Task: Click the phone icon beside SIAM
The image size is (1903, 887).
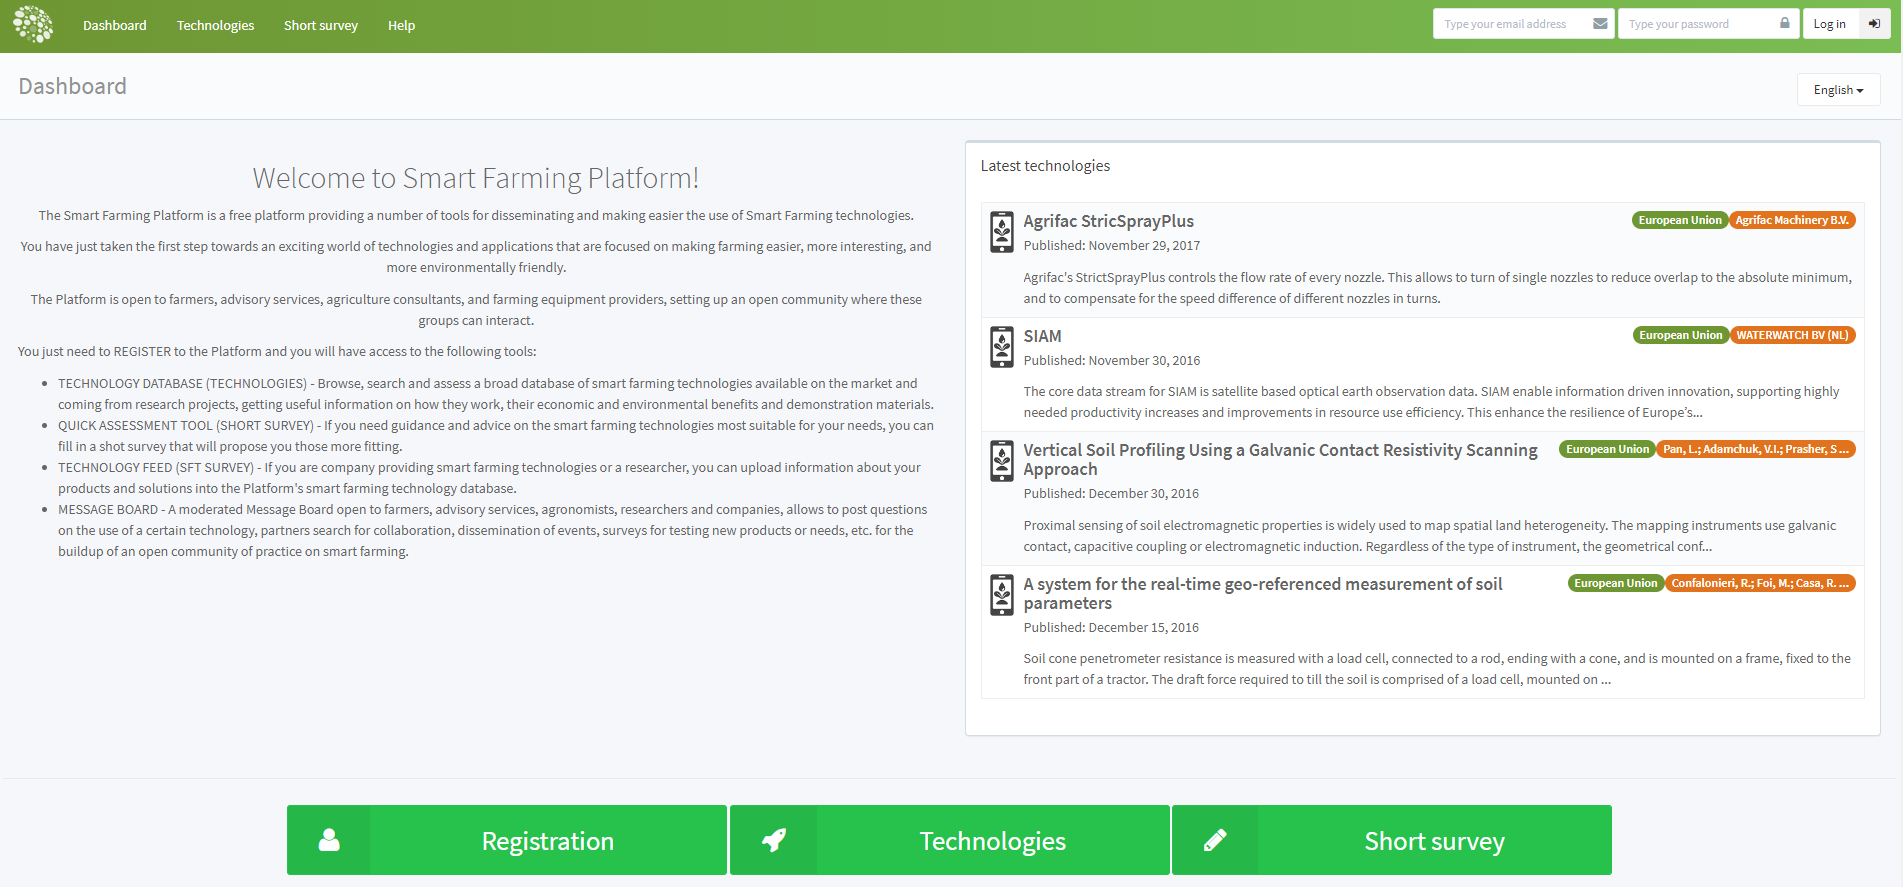Action: pyautogui.click(x=1001, y=347)
